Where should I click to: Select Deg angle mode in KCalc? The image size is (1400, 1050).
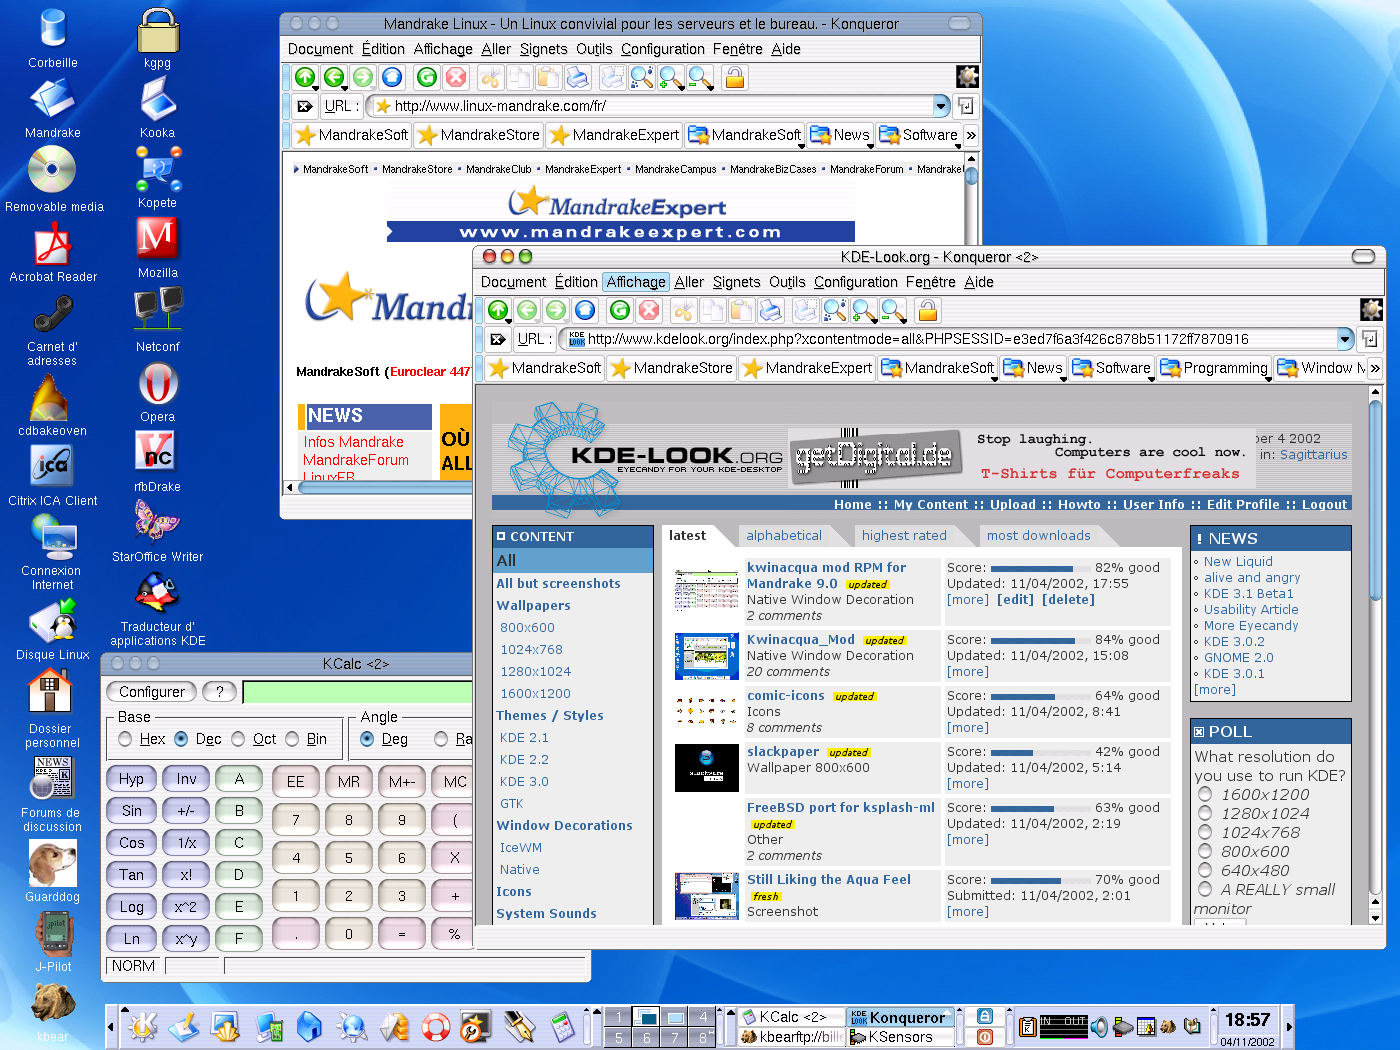point(384,739)
